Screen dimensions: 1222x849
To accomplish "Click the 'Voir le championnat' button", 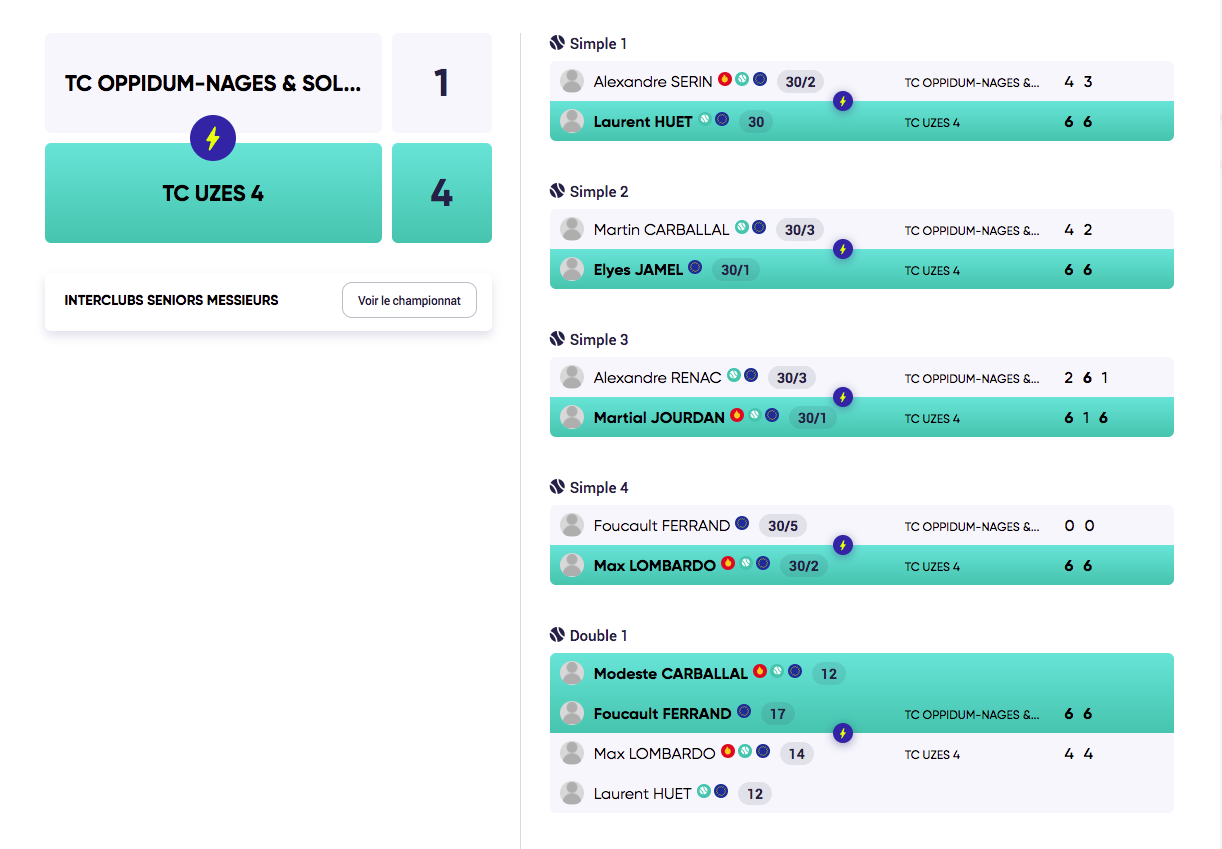I will point(409,300).
